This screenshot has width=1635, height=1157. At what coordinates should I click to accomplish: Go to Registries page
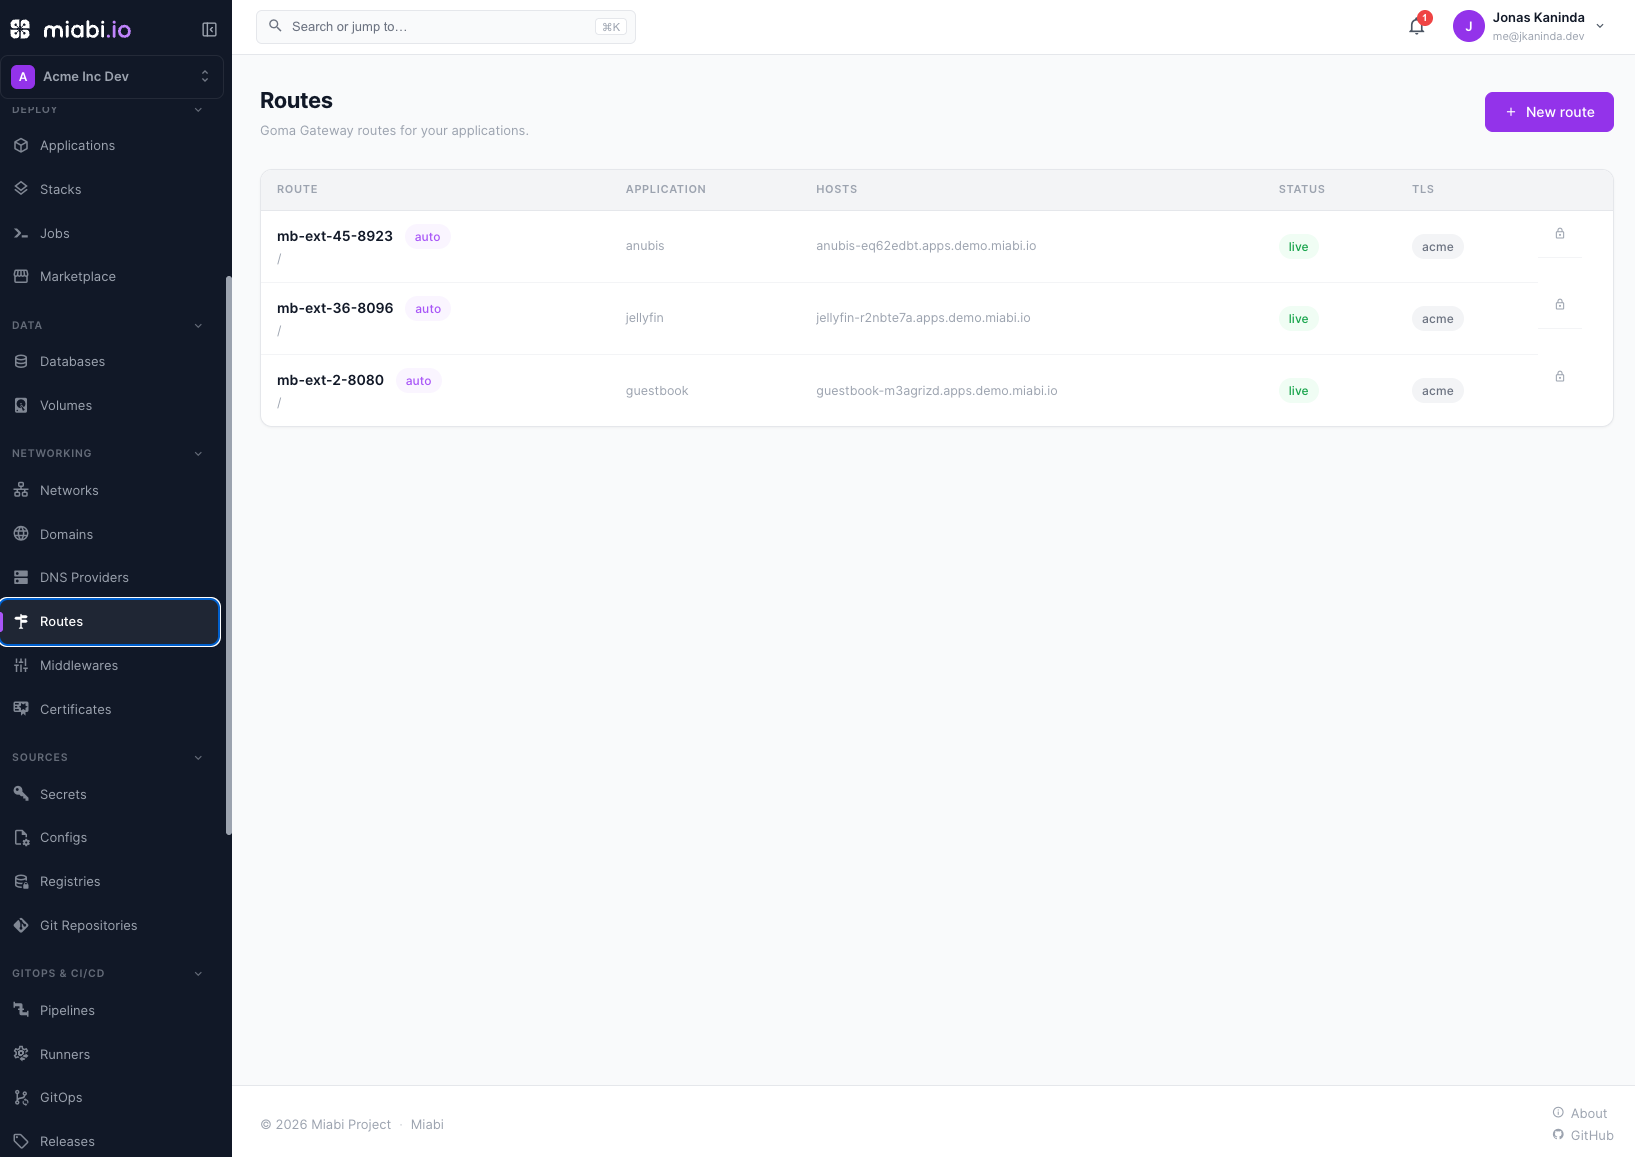(110, 881)
